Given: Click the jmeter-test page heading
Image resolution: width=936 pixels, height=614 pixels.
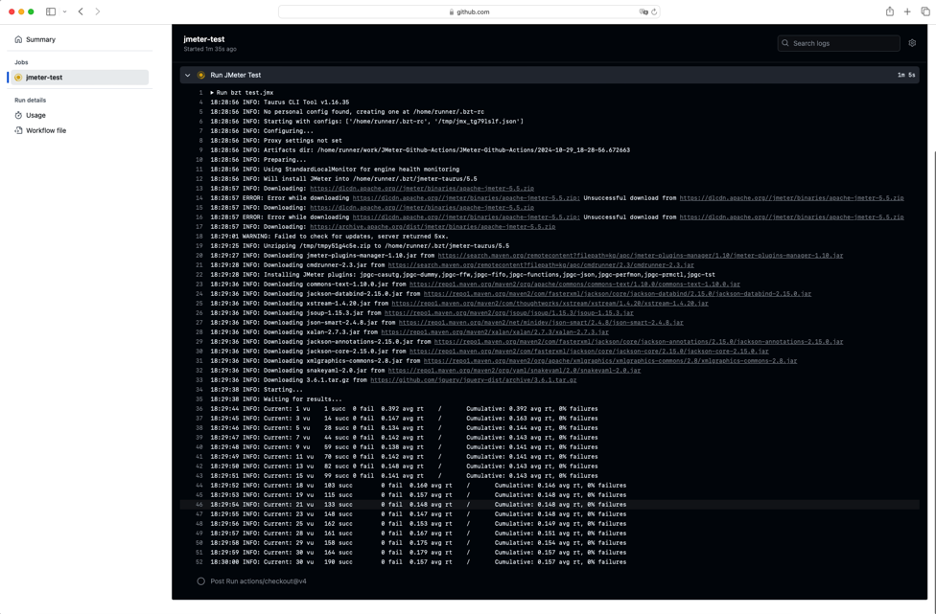Looking at the screenshot, I should pos(204,39).
